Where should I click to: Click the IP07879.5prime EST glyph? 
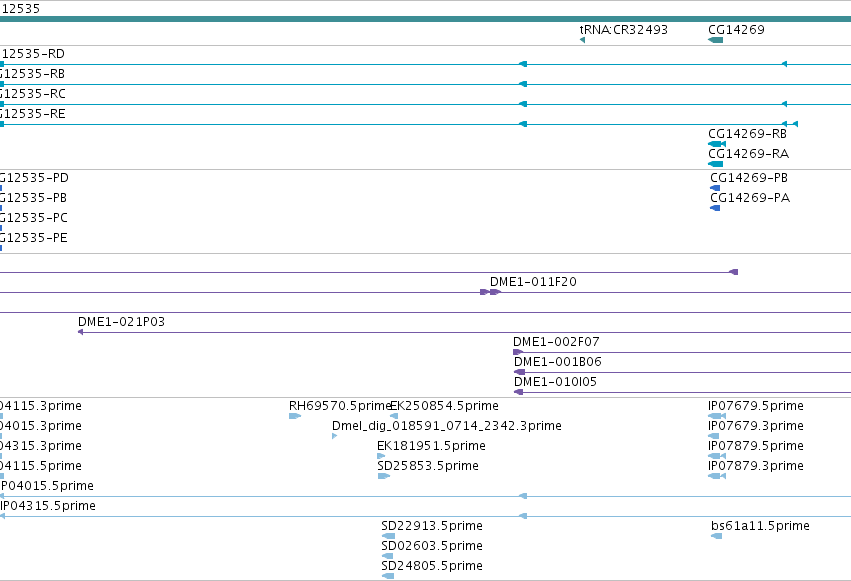[717, 456]
